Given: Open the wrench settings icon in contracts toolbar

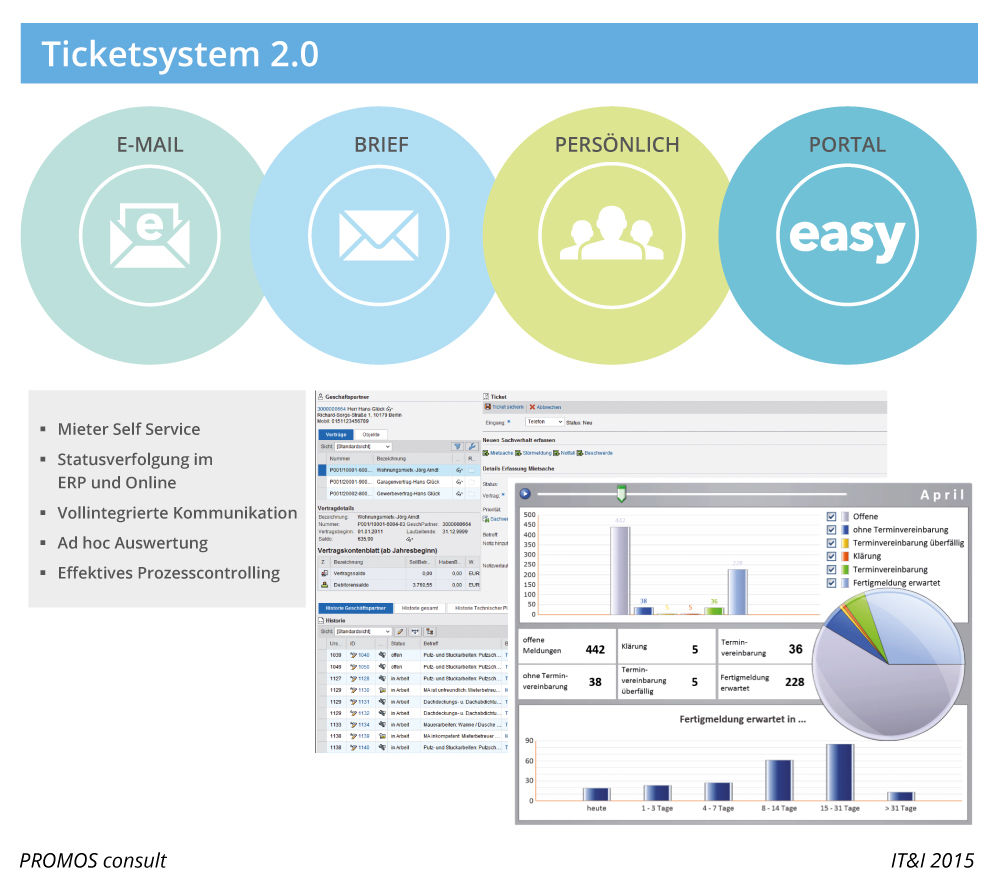Looking at the screenshot, I should (x=472, y=446).
